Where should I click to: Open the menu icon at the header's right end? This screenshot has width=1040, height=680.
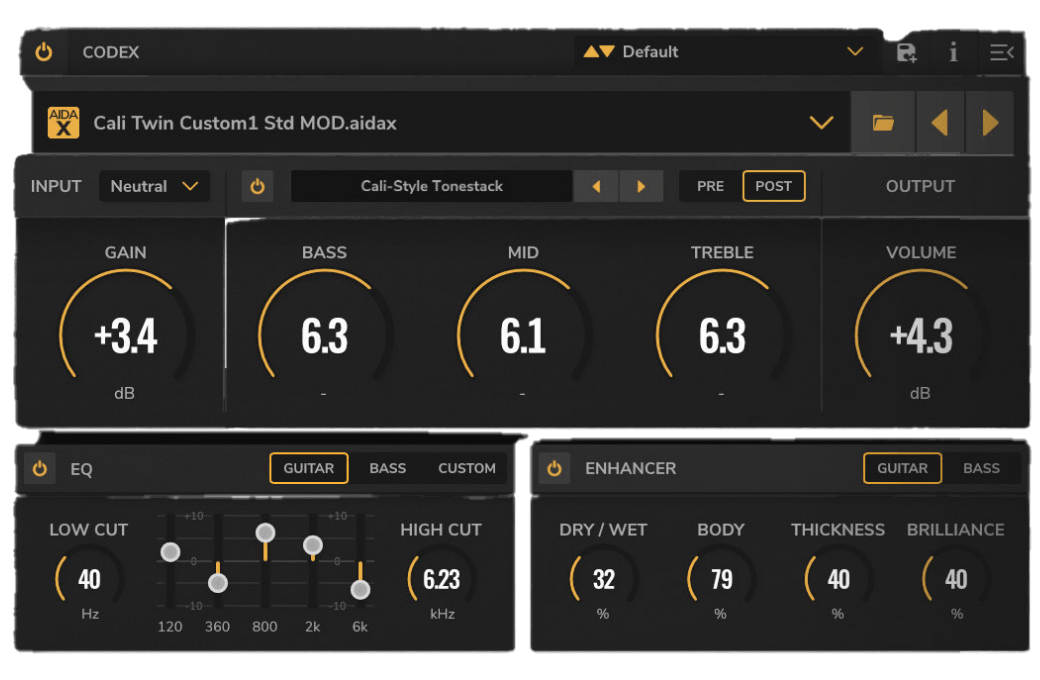click(x=1002, y=52)
